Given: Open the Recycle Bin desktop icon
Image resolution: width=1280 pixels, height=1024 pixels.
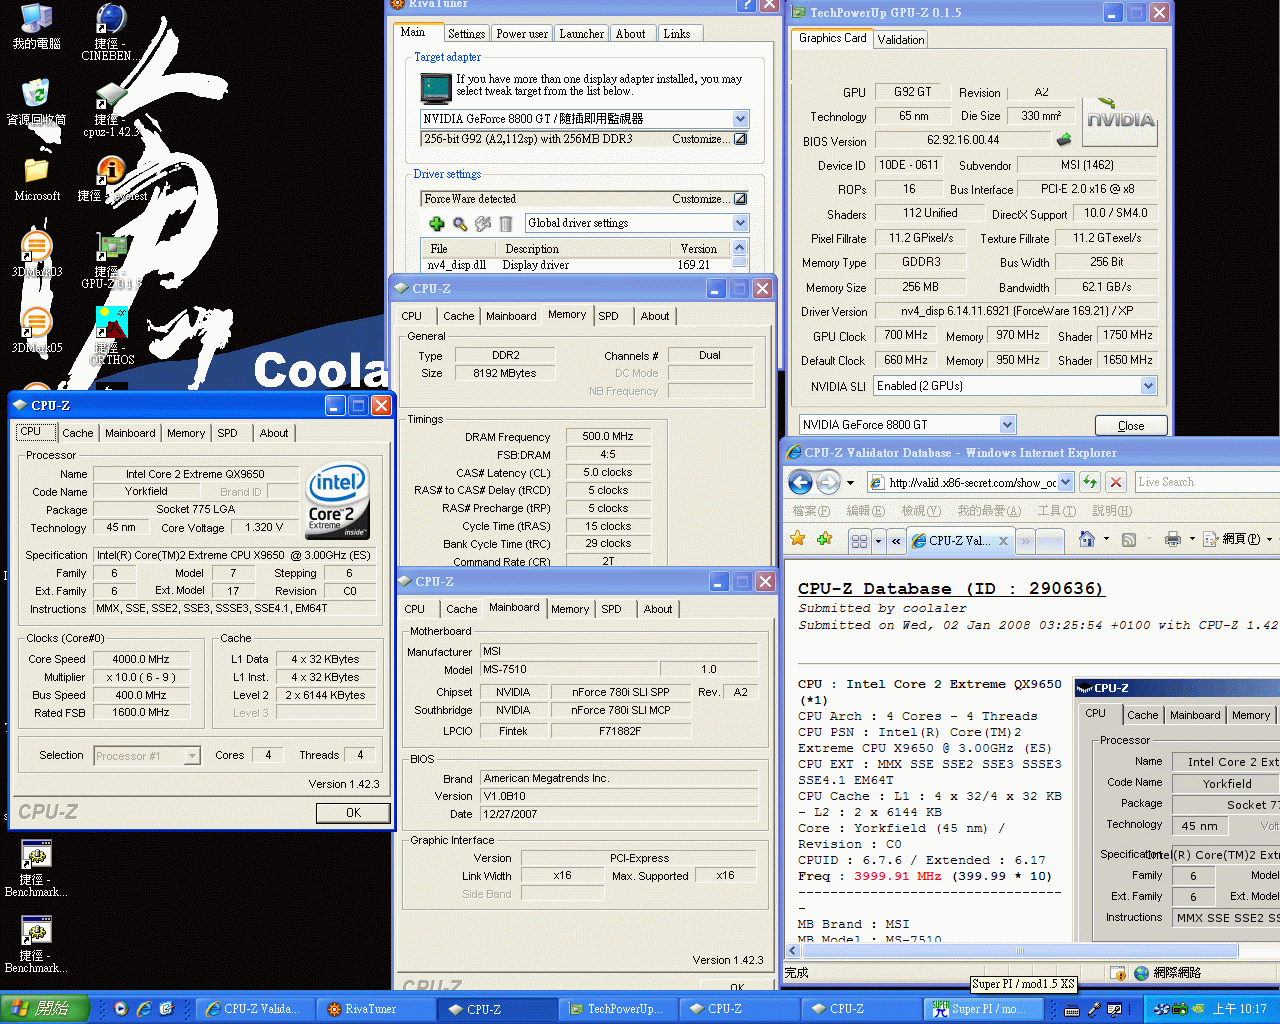Looking at the screenshot, I should tap(37, 103).
